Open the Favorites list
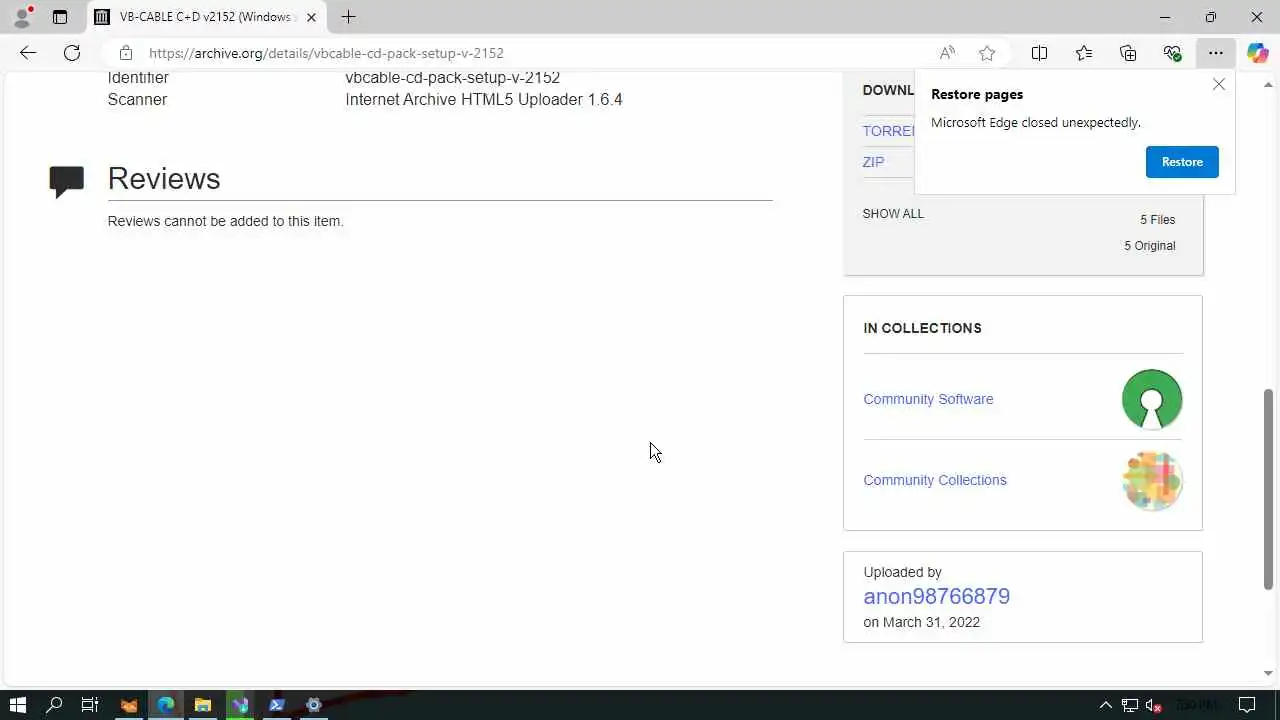The width and height of the screenshot is (1280, 720). 1084,53
